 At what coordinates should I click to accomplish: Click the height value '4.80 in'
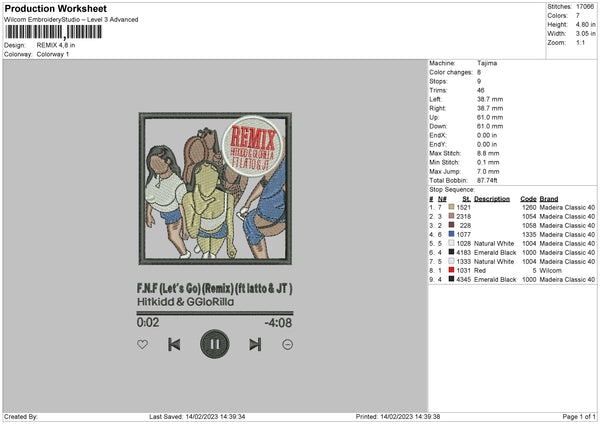tap(585, 24)
